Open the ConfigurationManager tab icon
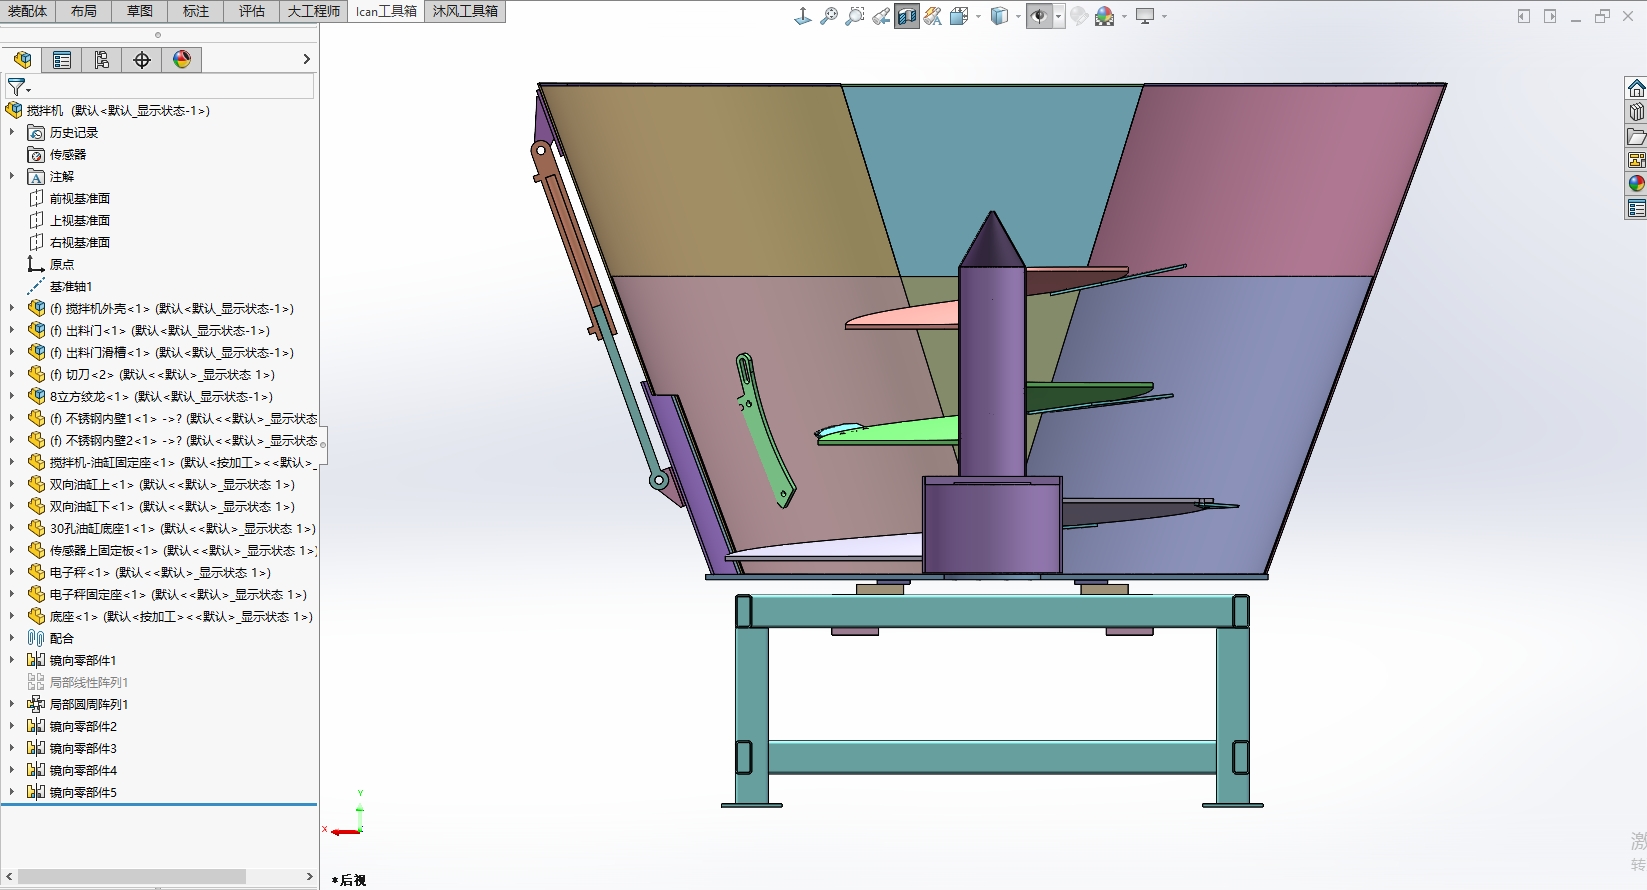Viewport: 1647px width, 890px height. (x=102, y=60)
